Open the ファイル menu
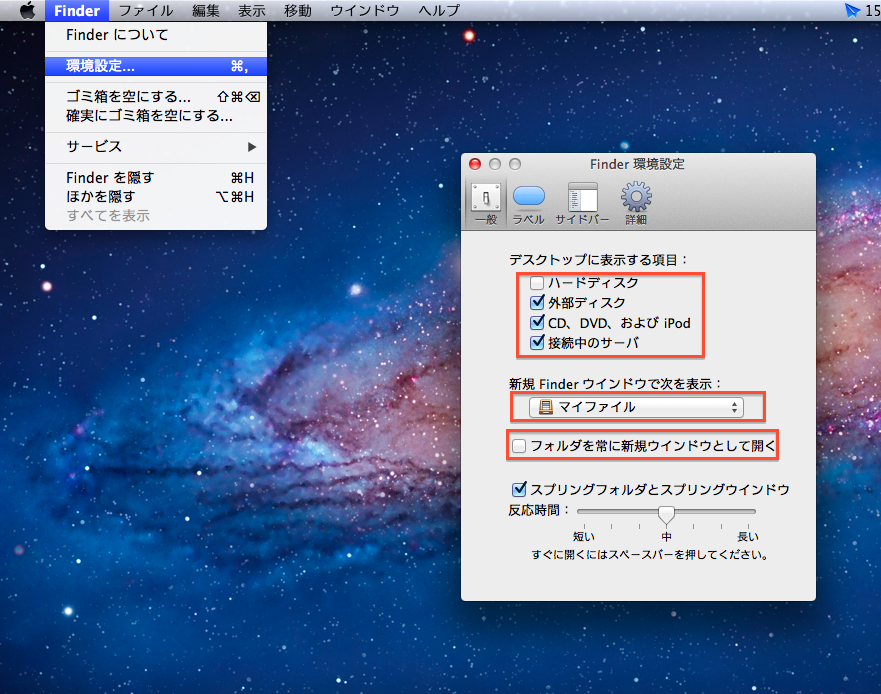 [x=146, y=10]
